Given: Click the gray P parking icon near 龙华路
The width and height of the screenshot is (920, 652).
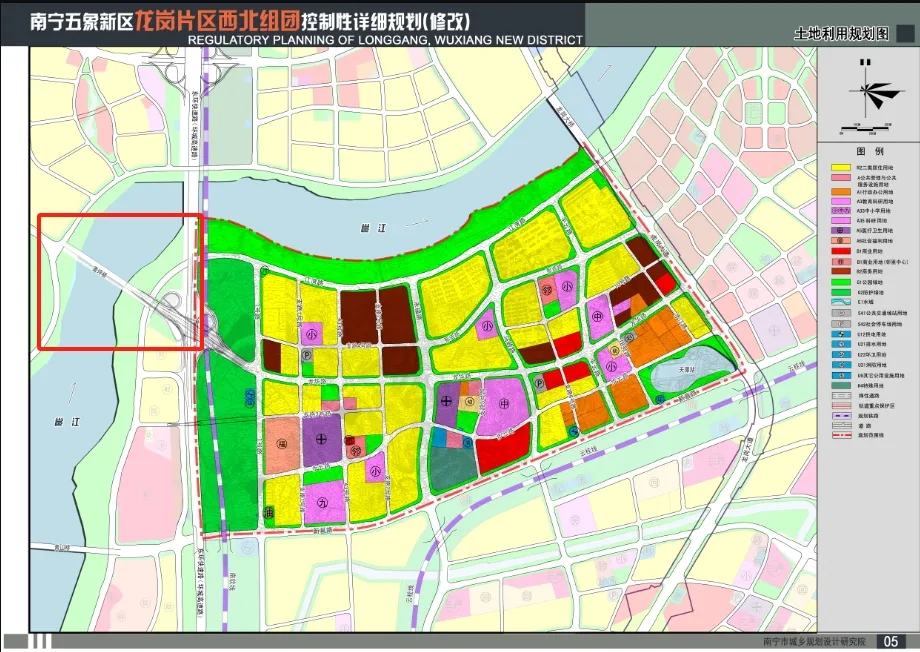Looking at the screenshot, I should (x=306, y=355).
